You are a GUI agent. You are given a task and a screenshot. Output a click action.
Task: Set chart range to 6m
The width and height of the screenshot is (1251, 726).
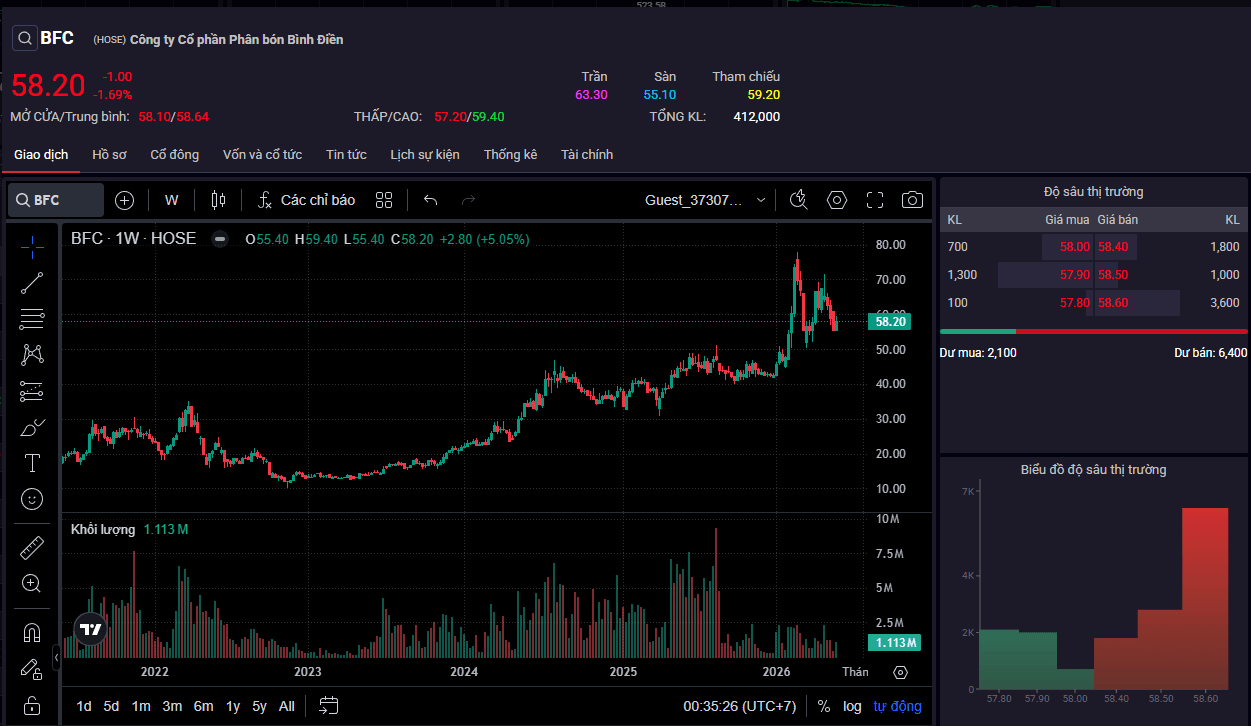coord(203,706)
